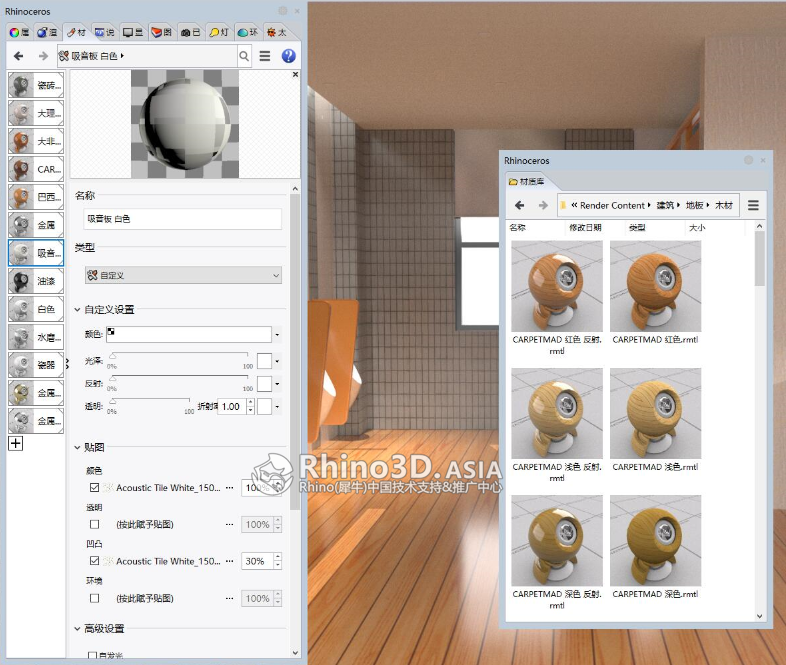Open the 材质库 library hamburger menu
Screen dimensions: 786x665
[x=753, y=205]
